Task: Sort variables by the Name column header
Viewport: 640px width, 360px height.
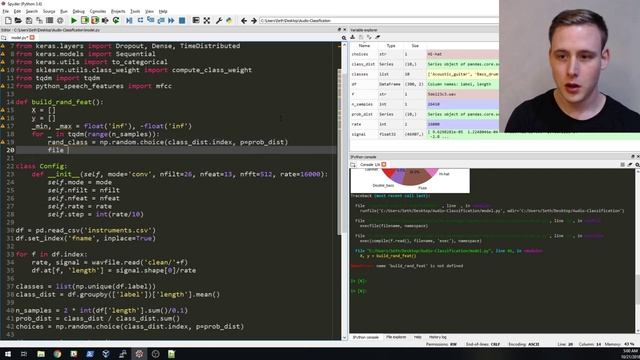Action: pos(364,46)
